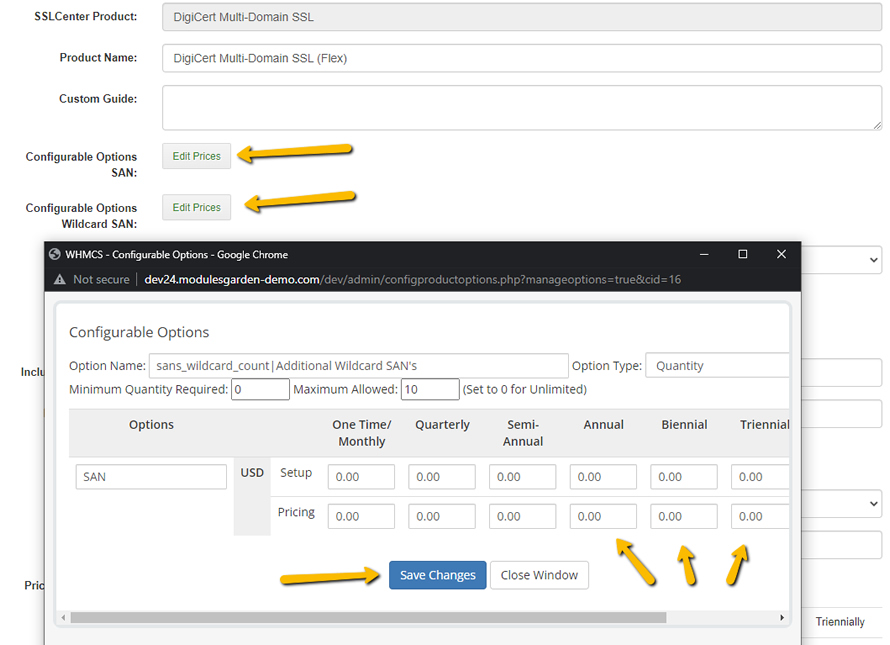Click the popup URL address text

click(412, 279)
